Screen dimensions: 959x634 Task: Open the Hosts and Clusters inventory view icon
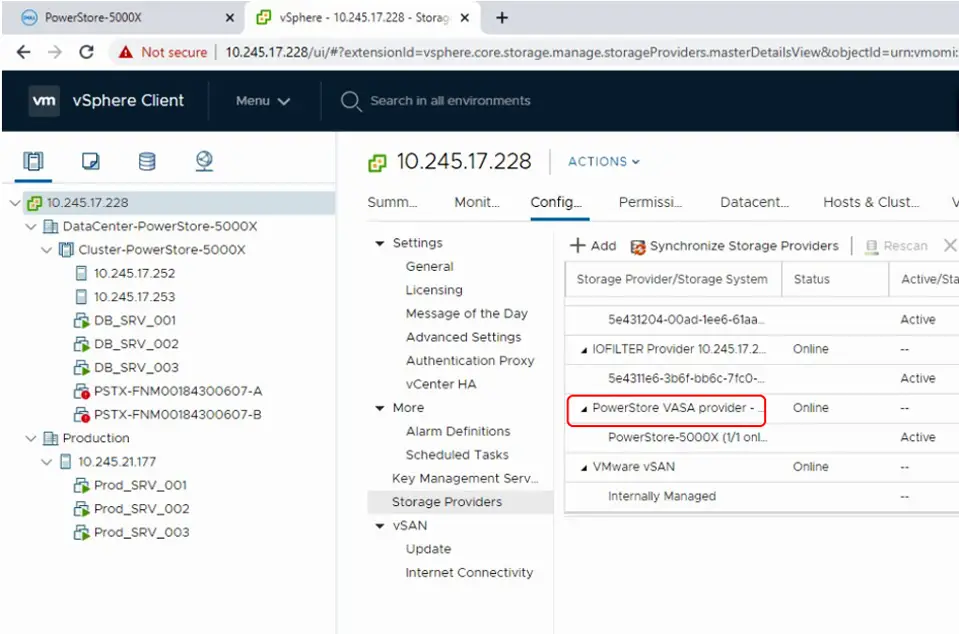33,161
